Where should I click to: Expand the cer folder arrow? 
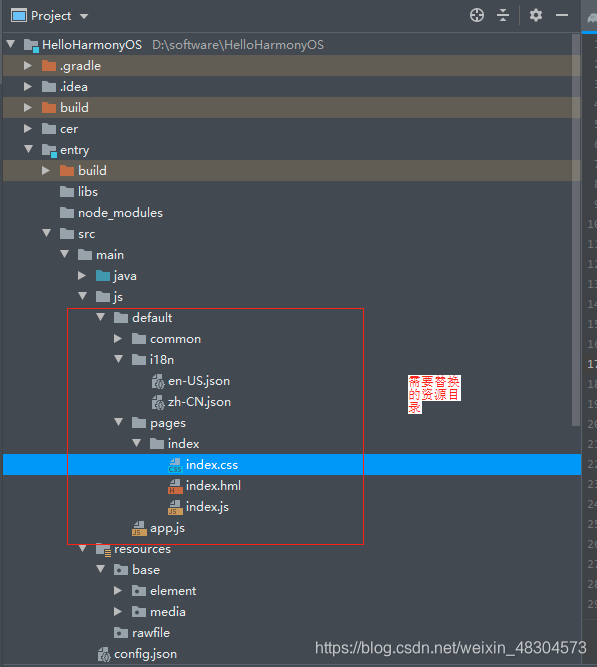pos(28,128)
